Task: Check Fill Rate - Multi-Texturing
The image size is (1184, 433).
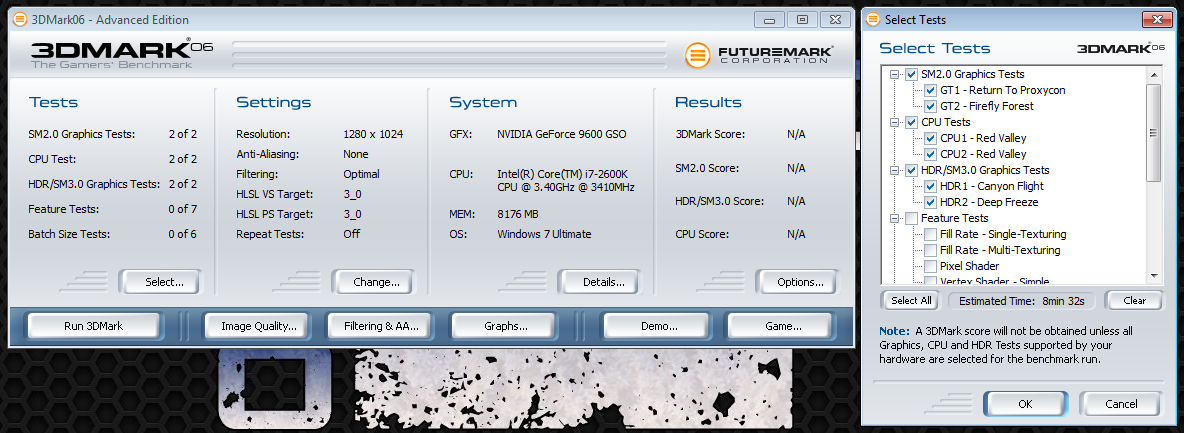Action: click(x=930, y=250)
